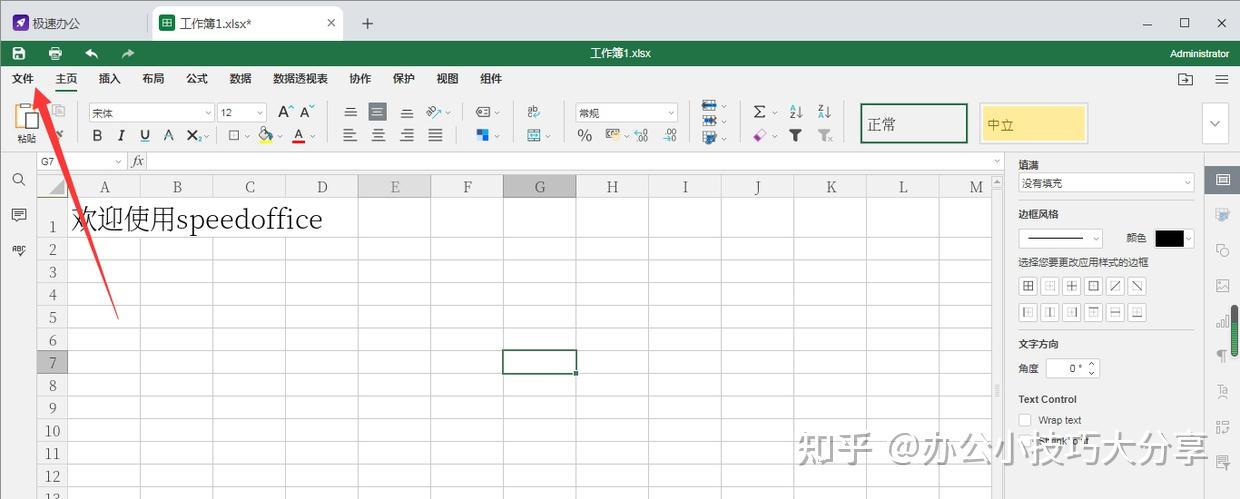Switch to the 布局 tab

153,79
